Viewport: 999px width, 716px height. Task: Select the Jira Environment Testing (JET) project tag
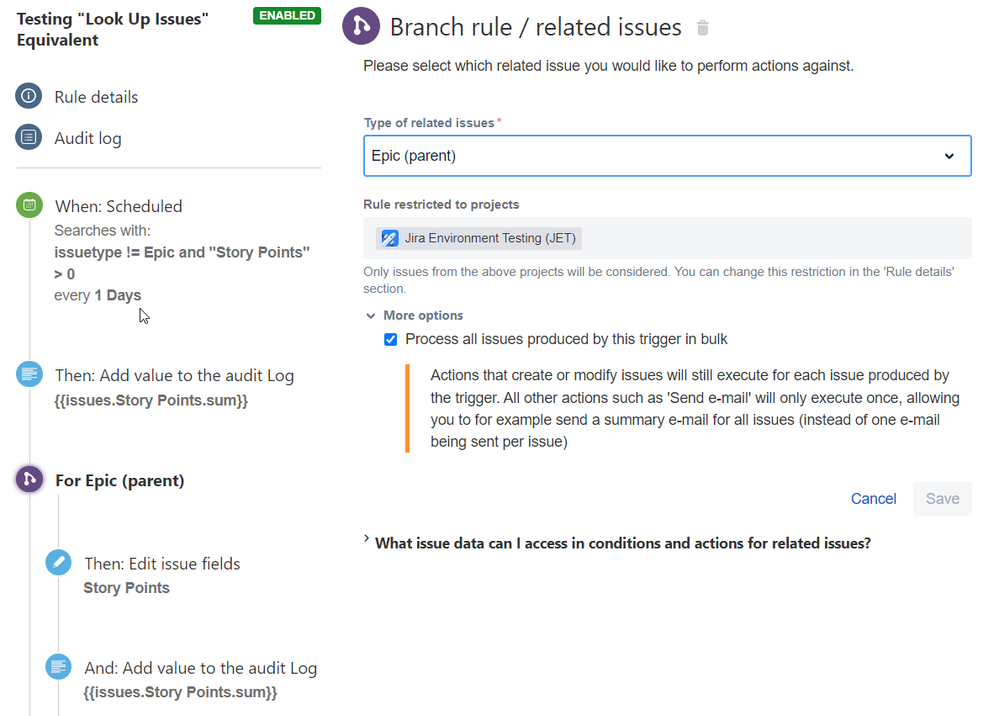pyautogui.click(x=478, y=238)
